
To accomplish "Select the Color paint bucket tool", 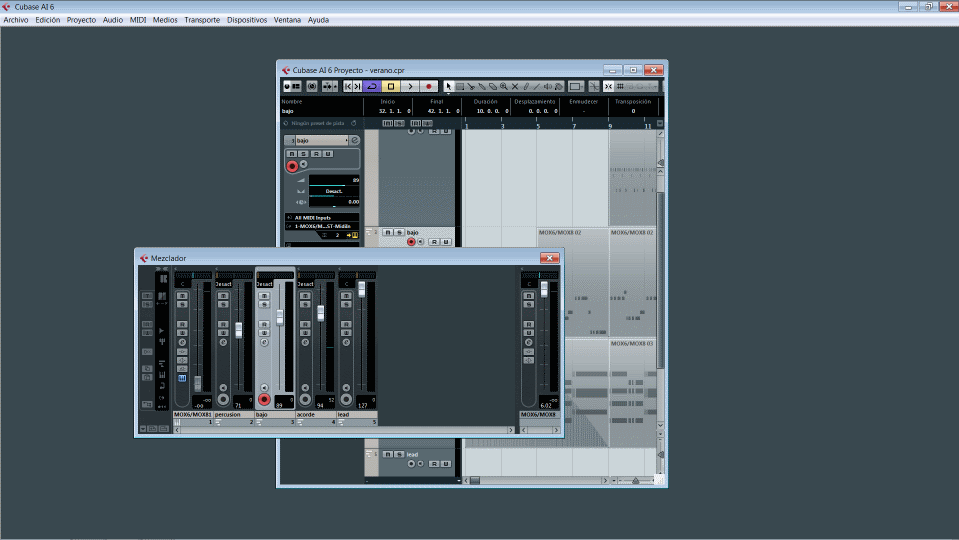I will [x=558, y=86].
